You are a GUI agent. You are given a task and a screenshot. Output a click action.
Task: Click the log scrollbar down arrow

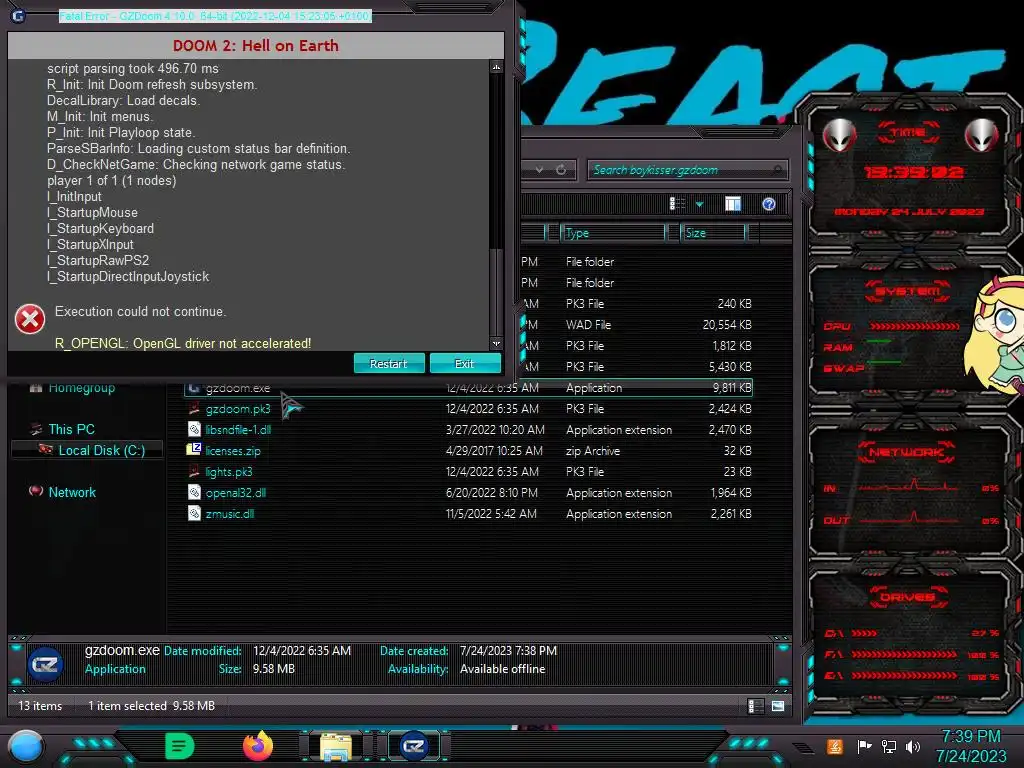click(x=496, y=344)
